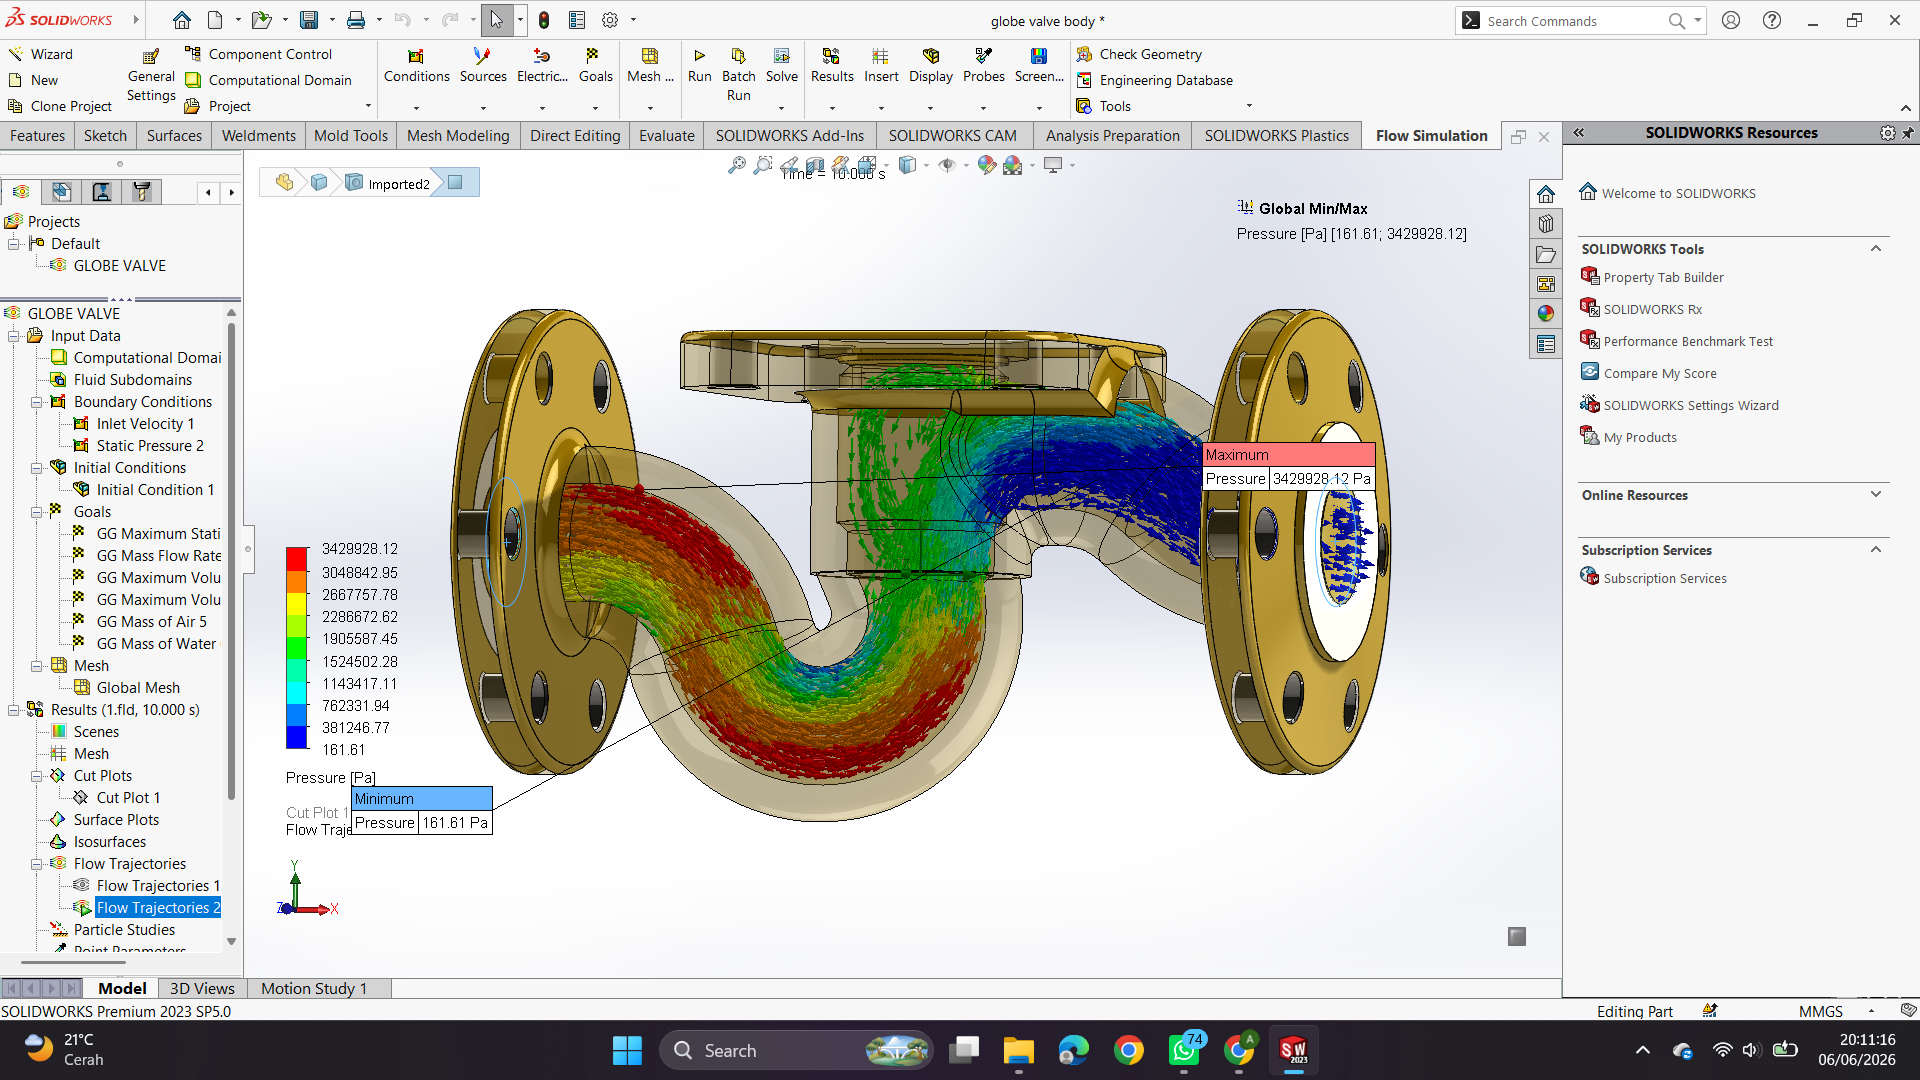This screenshot has width=1920, height=1080.
Task: Switch to the SOLIDWORKS CAM tab
Action: (x=952, y=136)
